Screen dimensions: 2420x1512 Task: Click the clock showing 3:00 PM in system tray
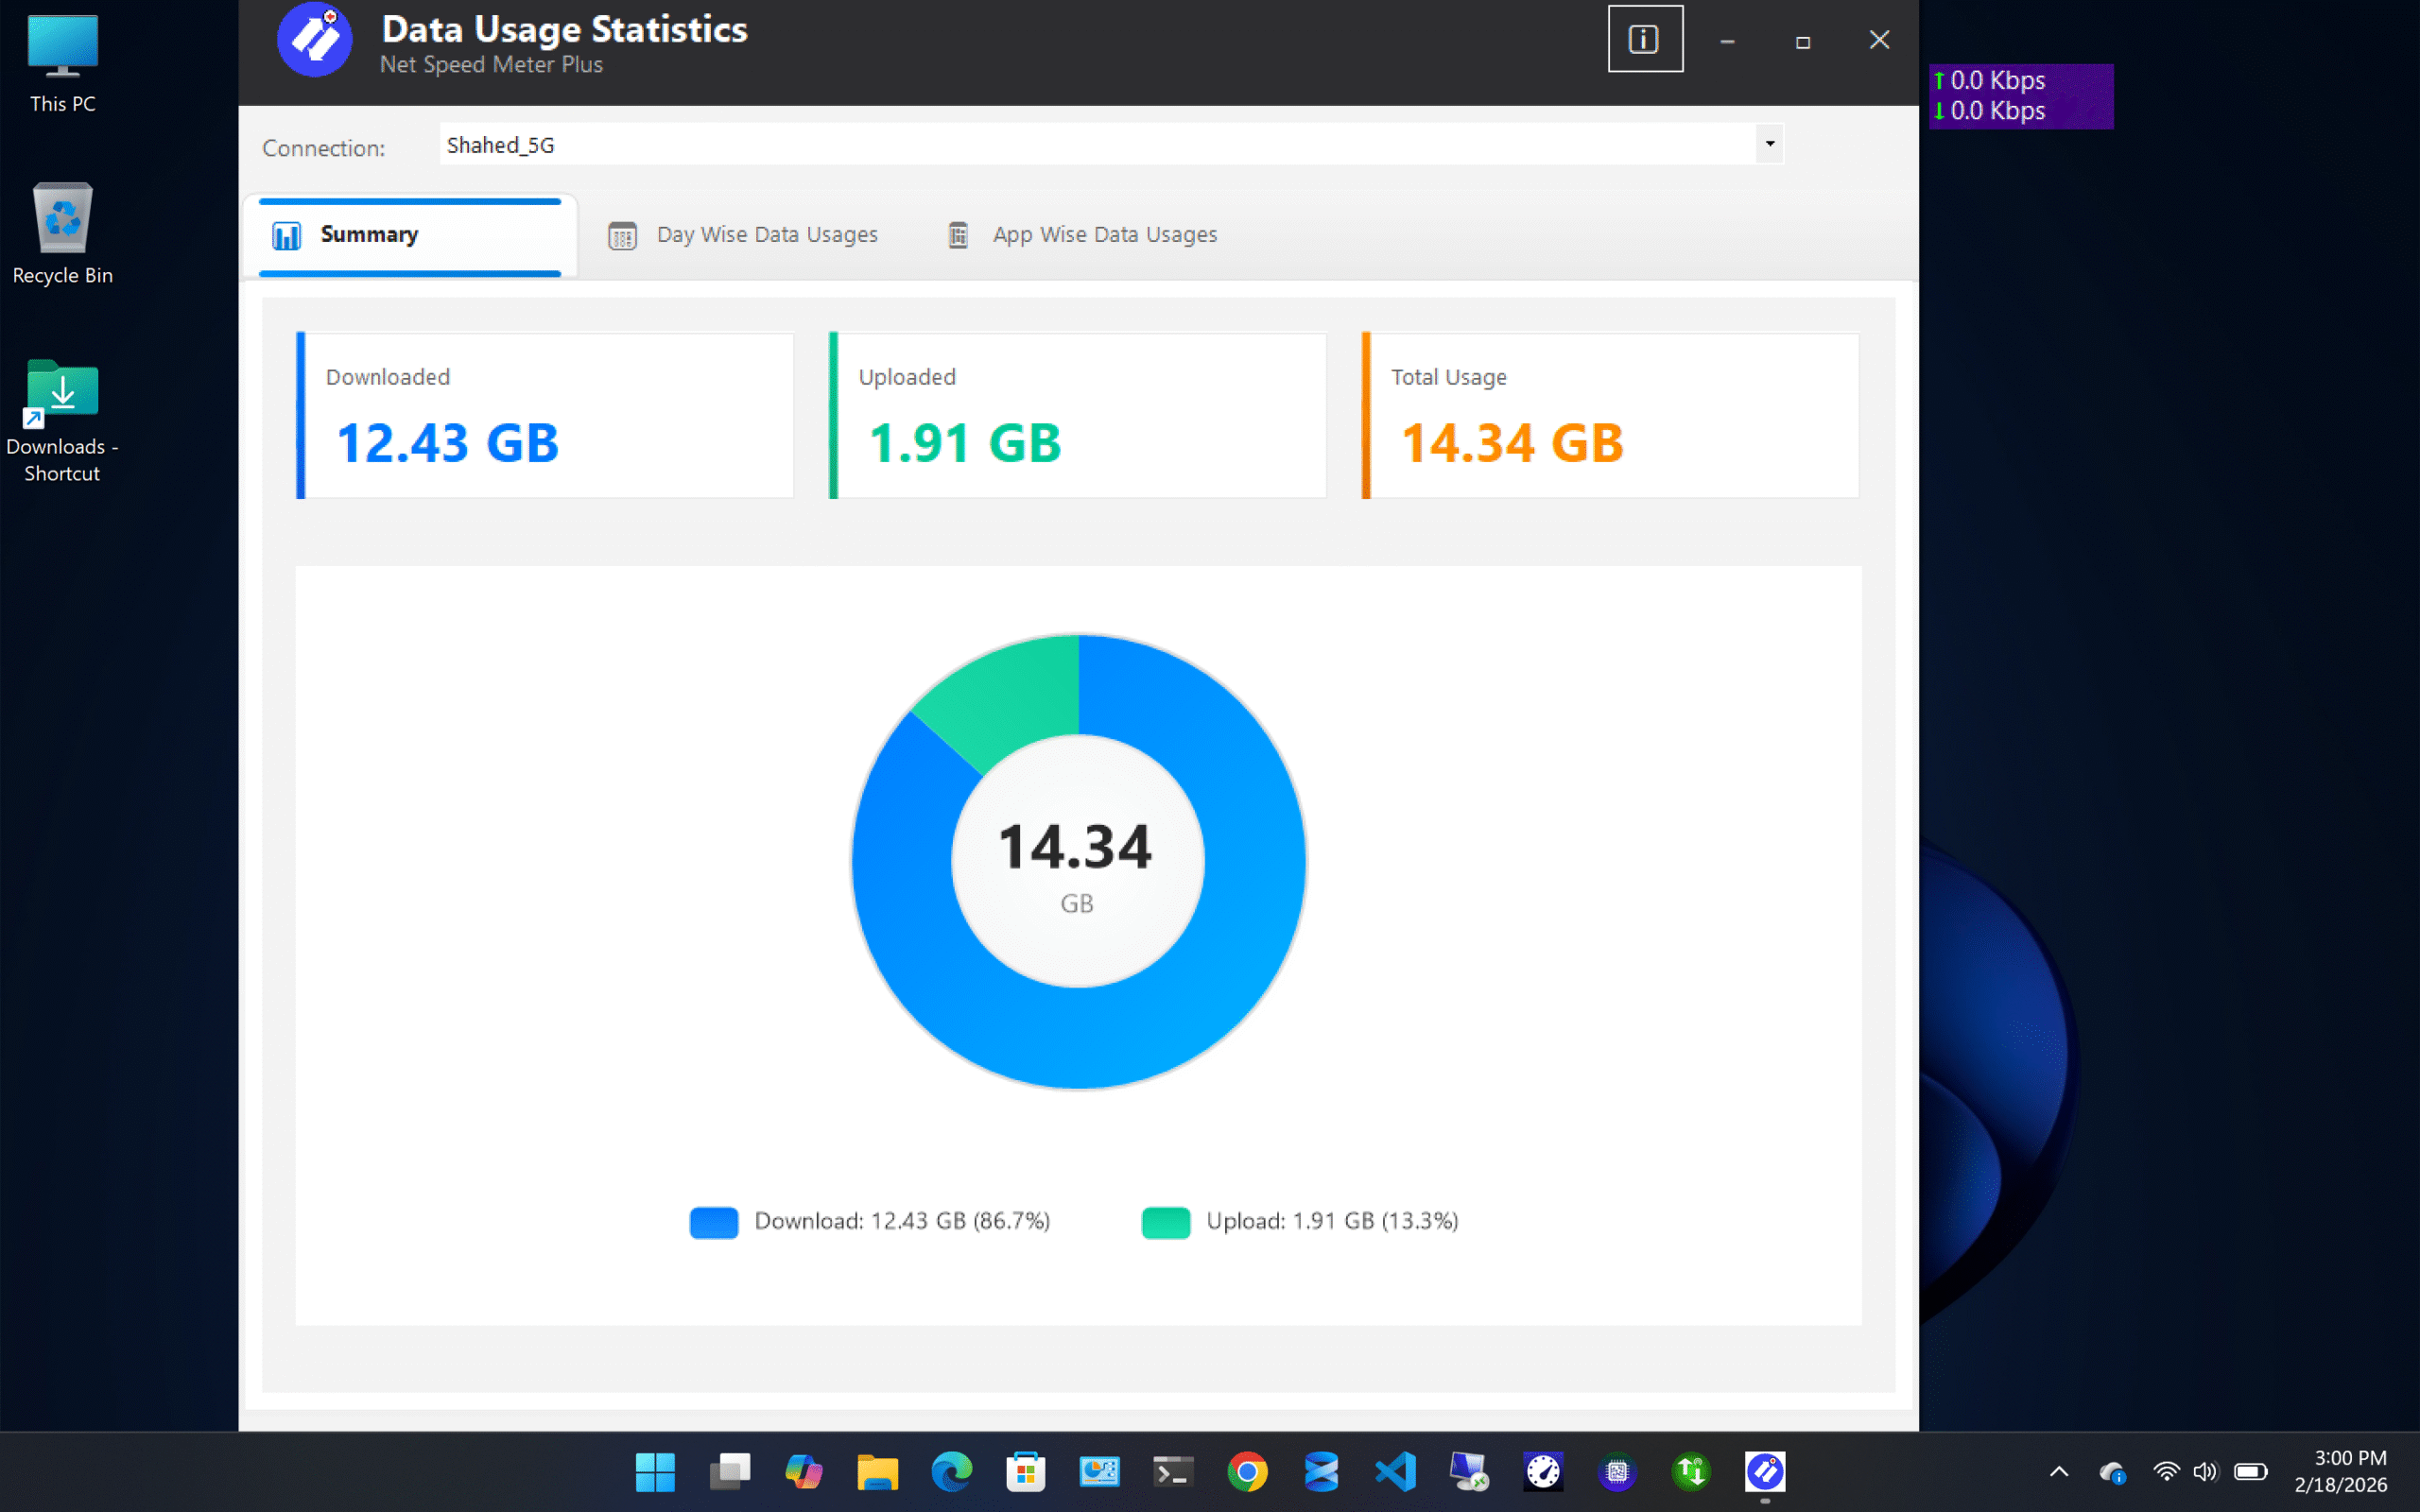point(2348,1471)
